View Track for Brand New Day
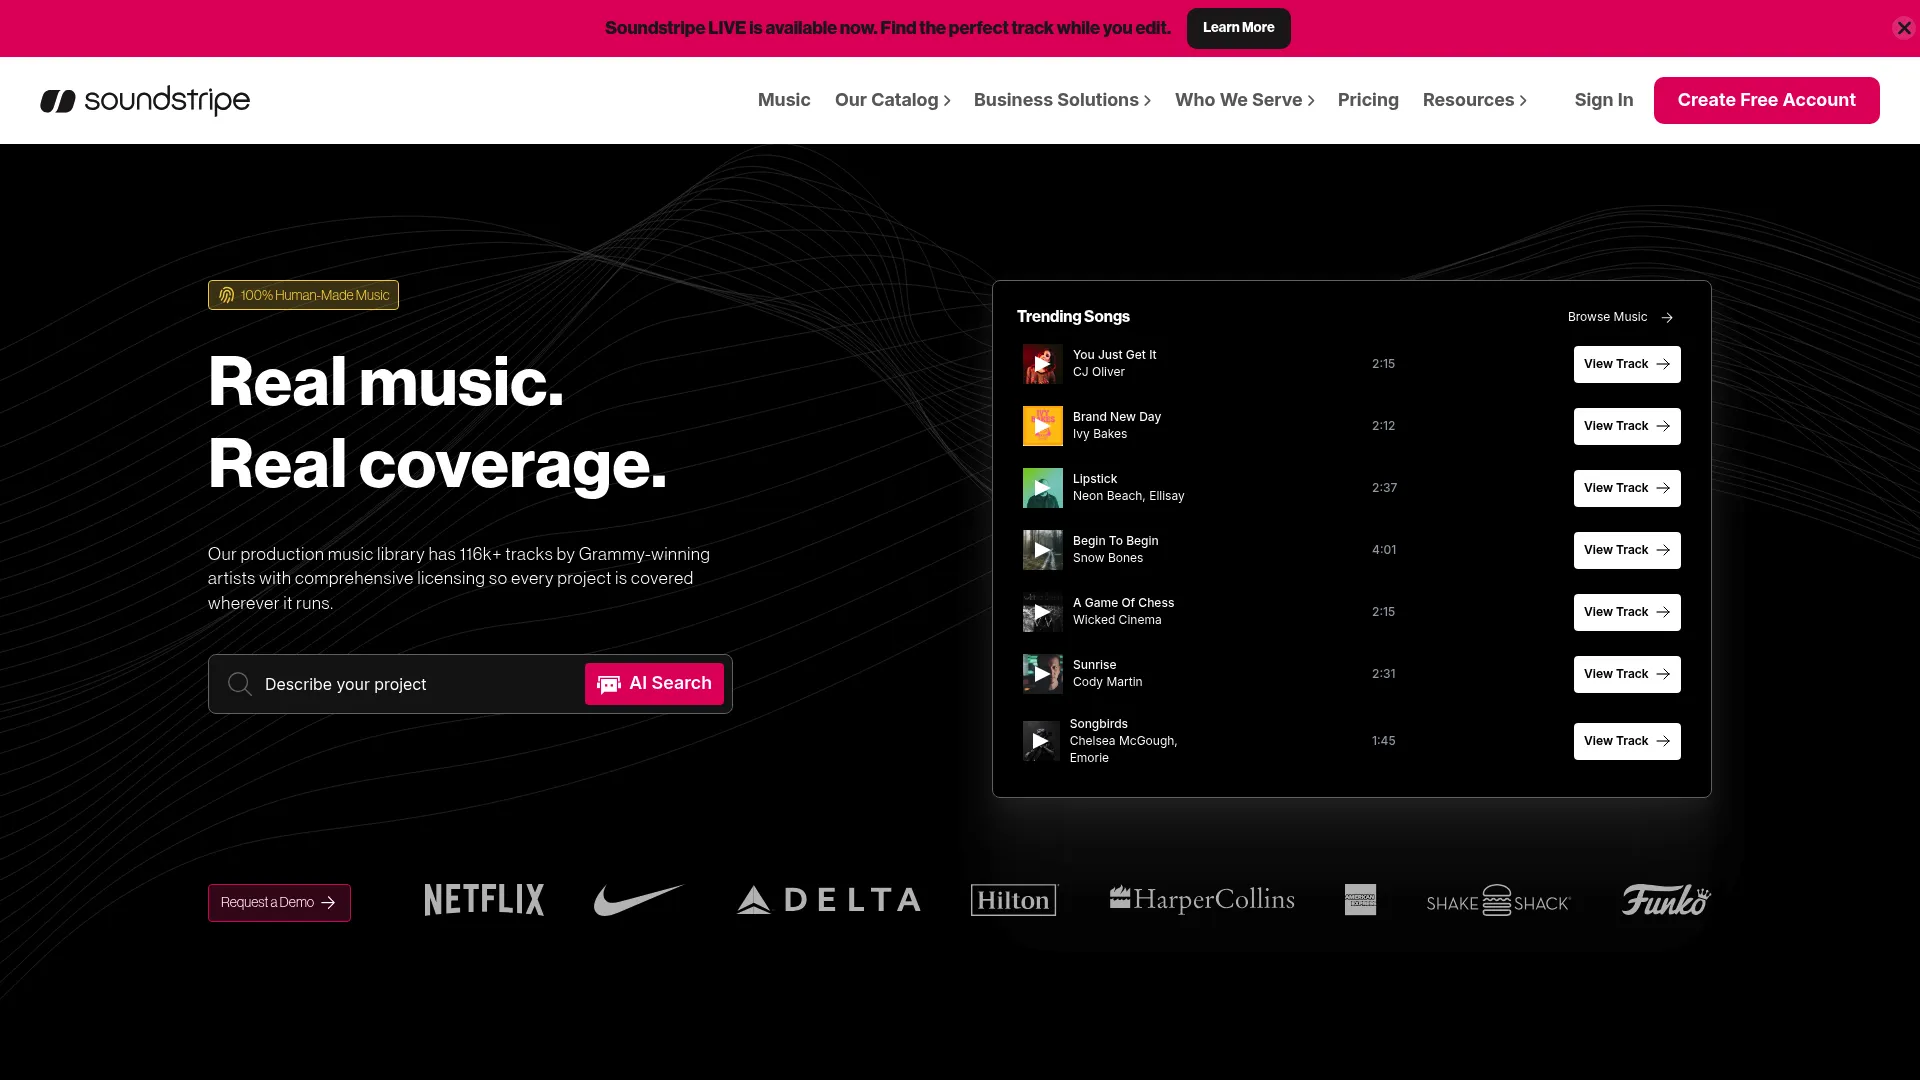Viewport: 1920px width, 1080px height. coord(1627,426)
